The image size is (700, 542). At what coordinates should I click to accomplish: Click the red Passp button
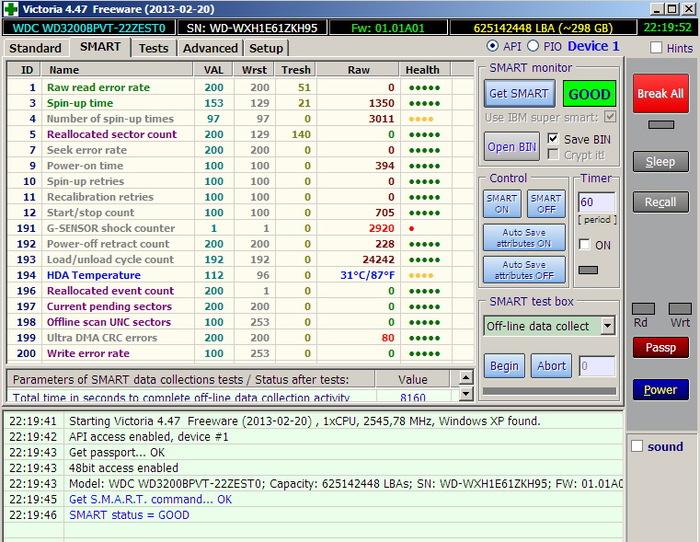(x=660, y=348)
